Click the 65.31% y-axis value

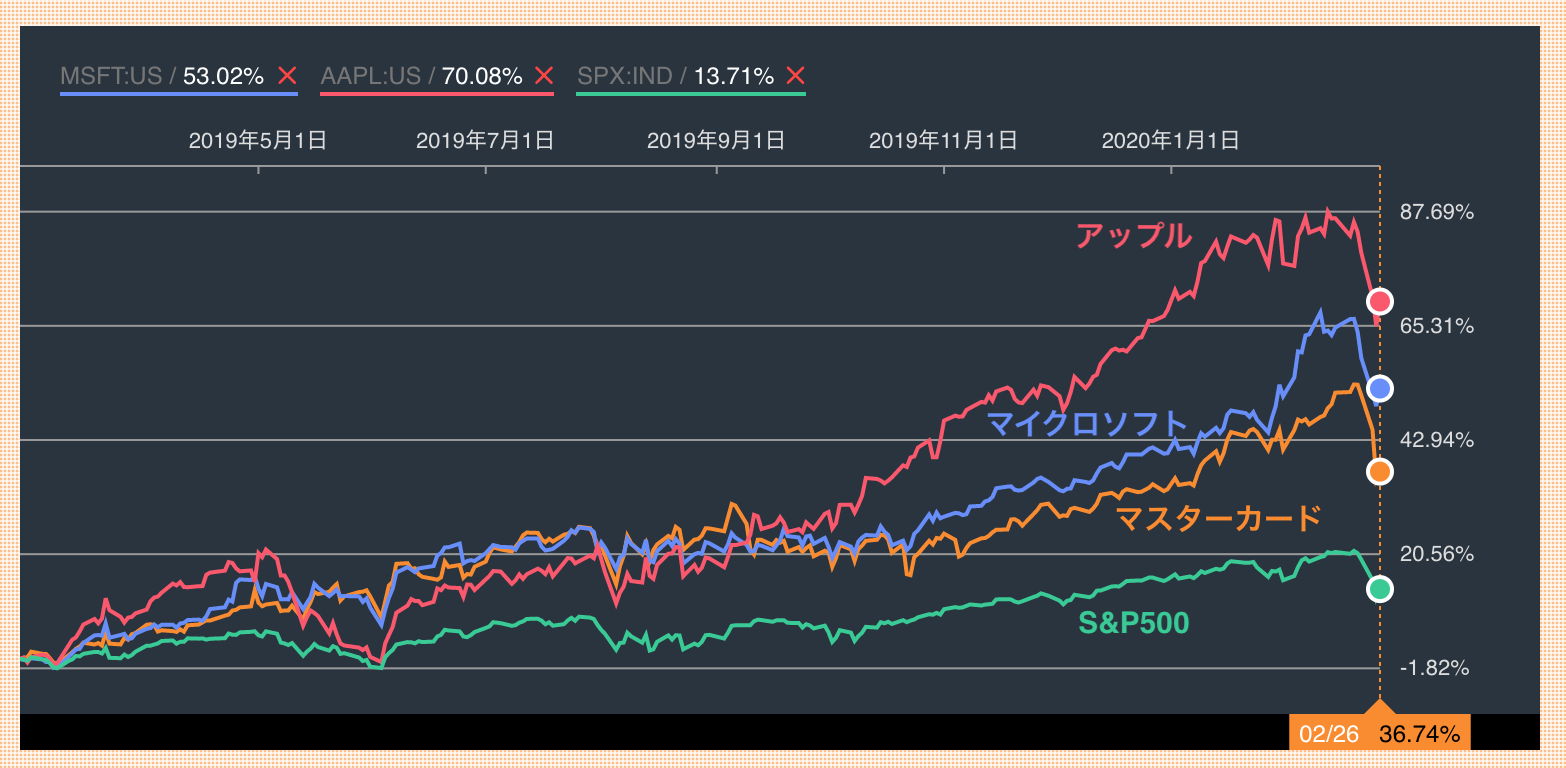point(1436,326)
